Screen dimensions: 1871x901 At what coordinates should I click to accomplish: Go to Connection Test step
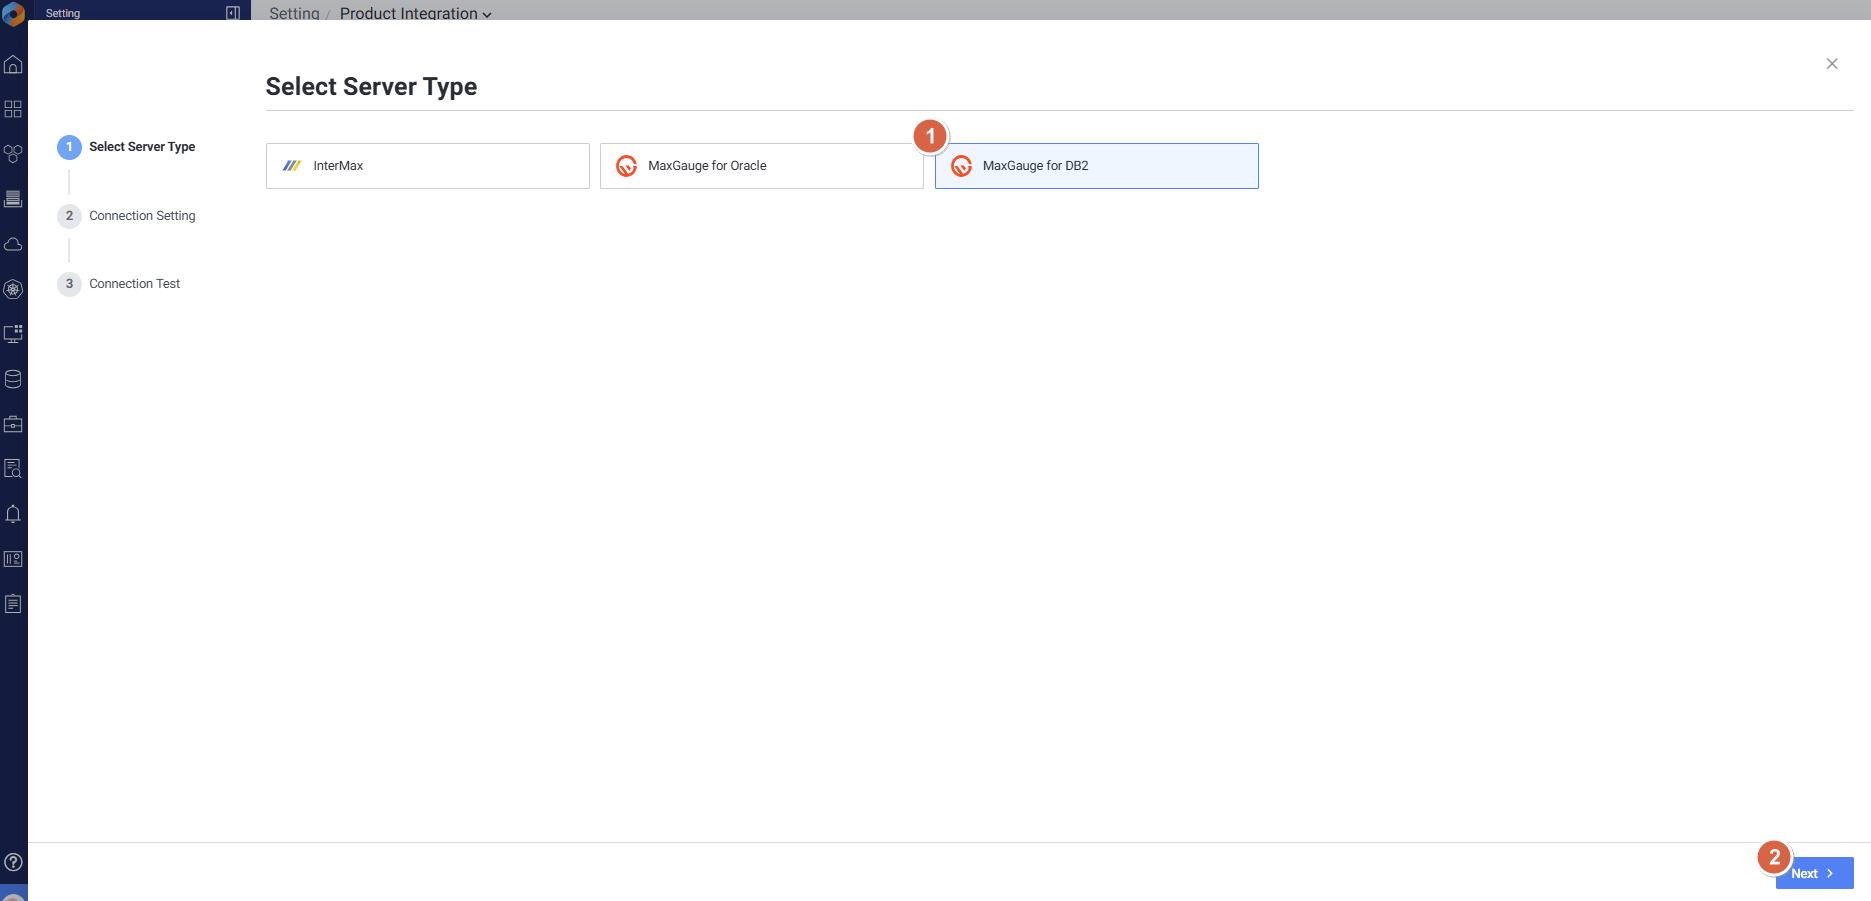134,284
